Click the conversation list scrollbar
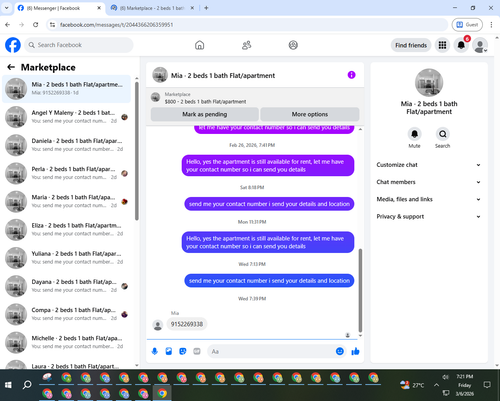 [x=137, y=150]
